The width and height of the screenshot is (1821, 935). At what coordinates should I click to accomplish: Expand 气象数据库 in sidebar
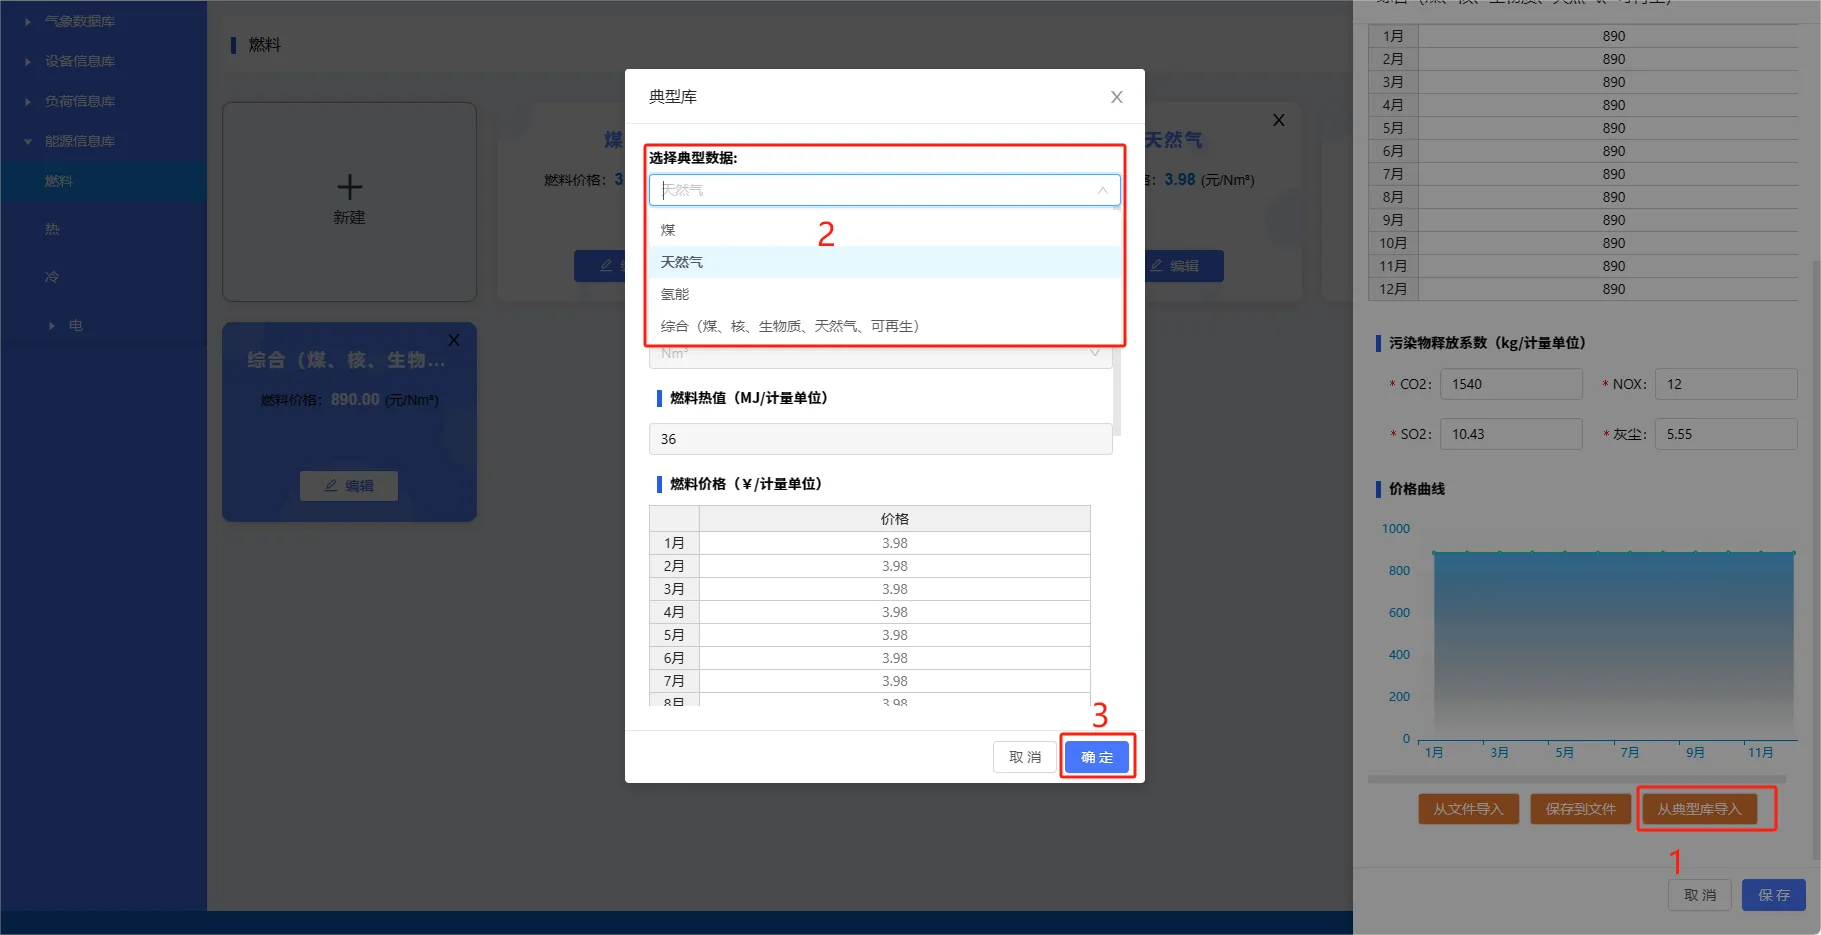[x=28, y=21]
